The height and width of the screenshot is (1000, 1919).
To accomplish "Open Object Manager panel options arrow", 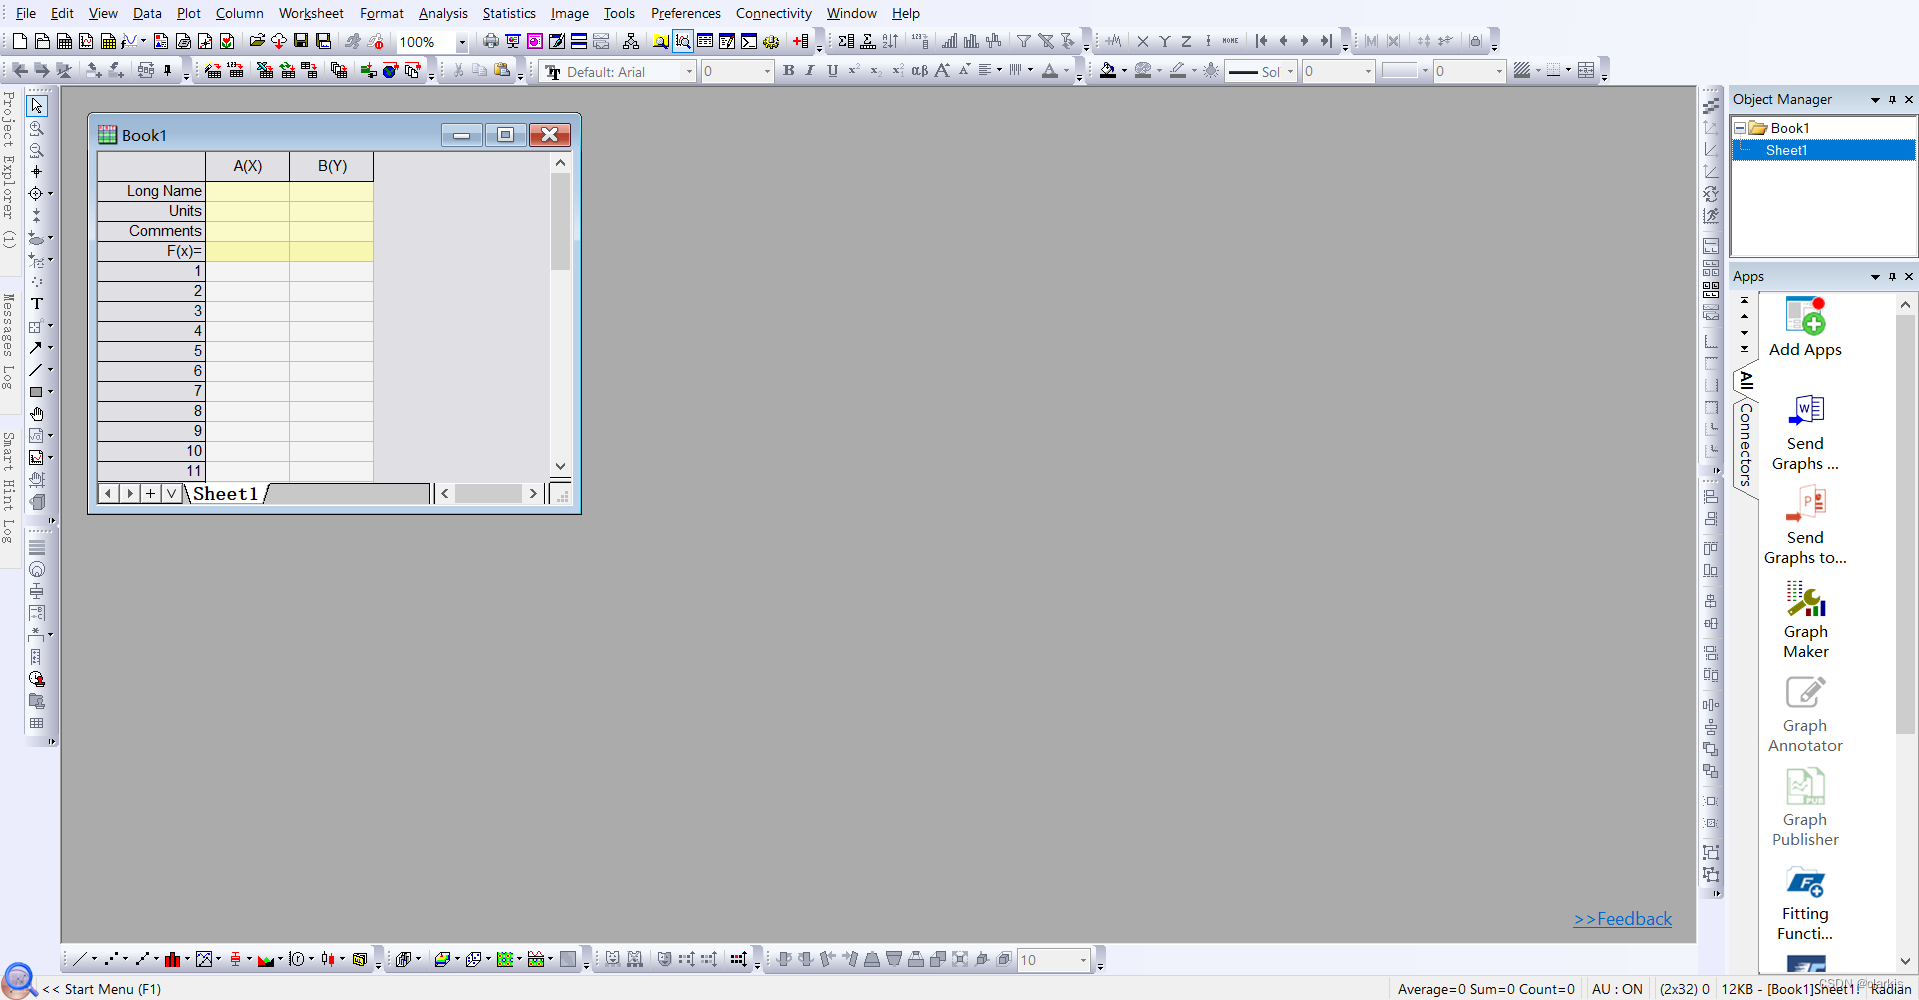I will (x=1875, y=100).
